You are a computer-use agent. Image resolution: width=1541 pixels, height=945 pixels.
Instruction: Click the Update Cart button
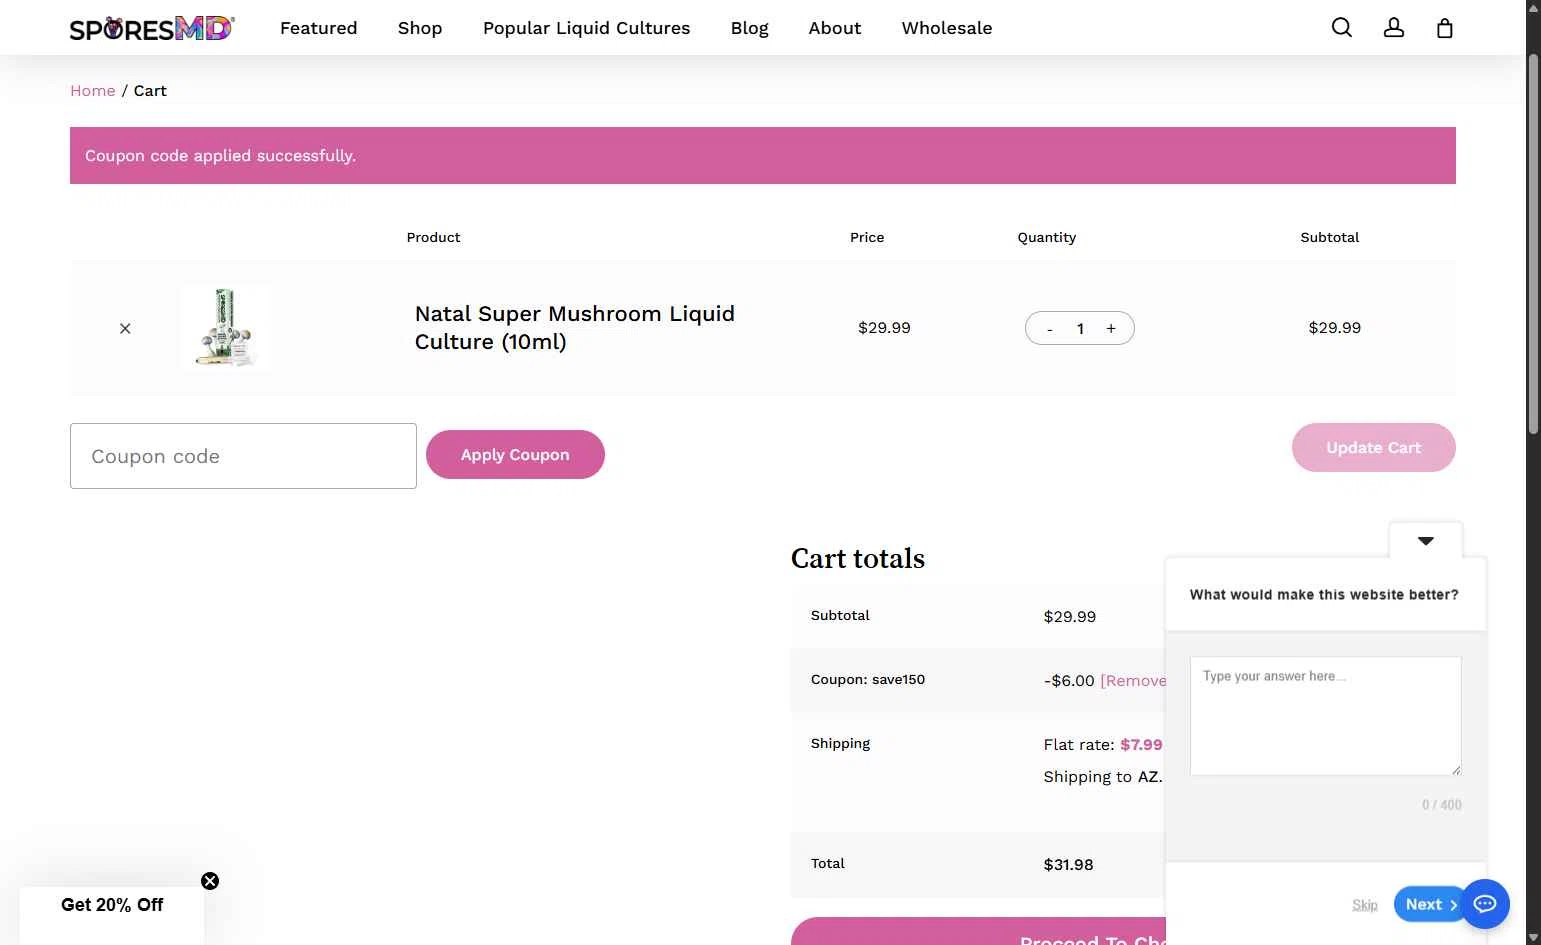[1373, 448]
